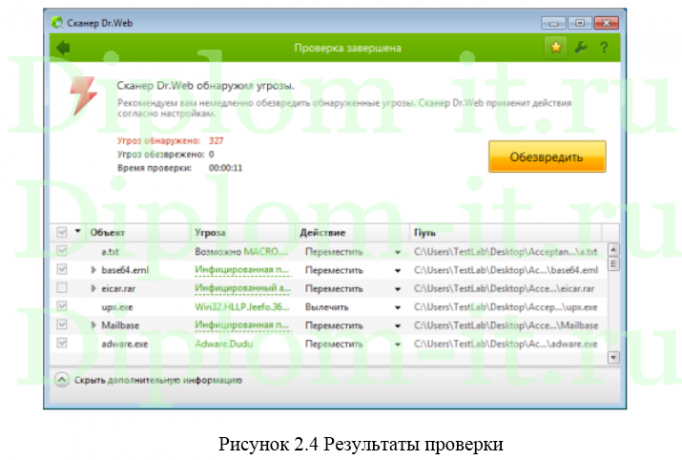682x460 pixels.
Task: Go back using the green arrow icon
Action: (x=64, y=47)
